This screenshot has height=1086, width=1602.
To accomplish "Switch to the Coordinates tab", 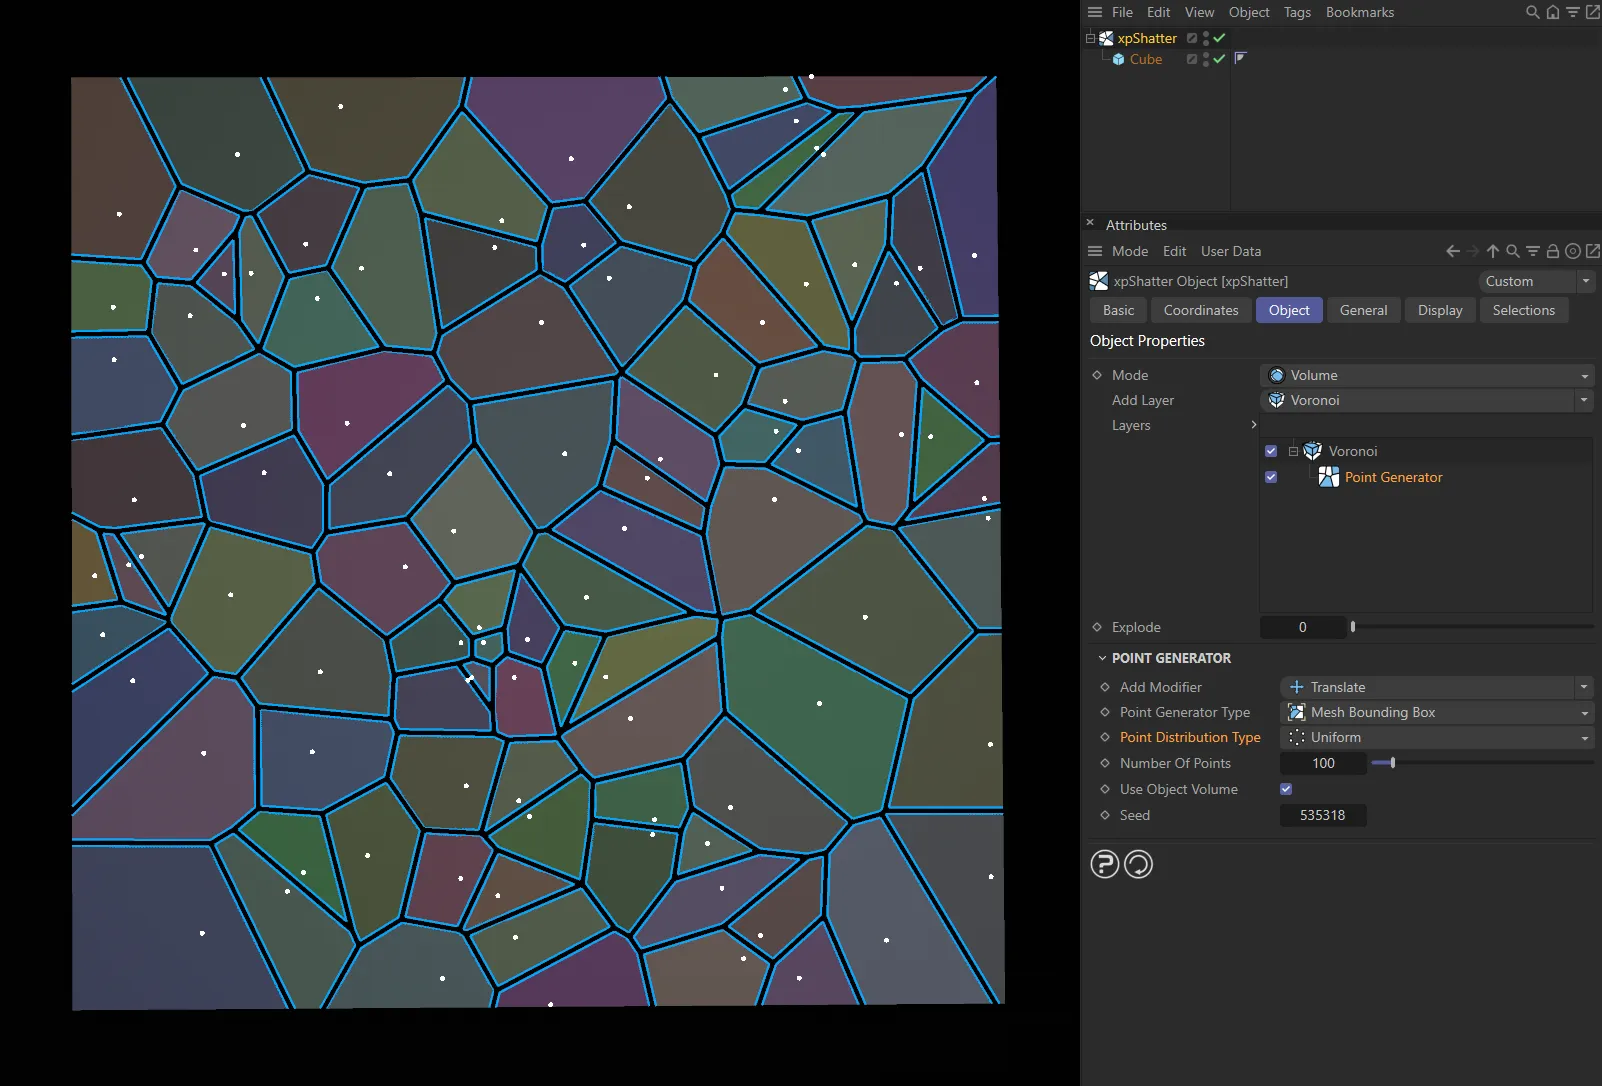I will click(x=1200, y=310).
